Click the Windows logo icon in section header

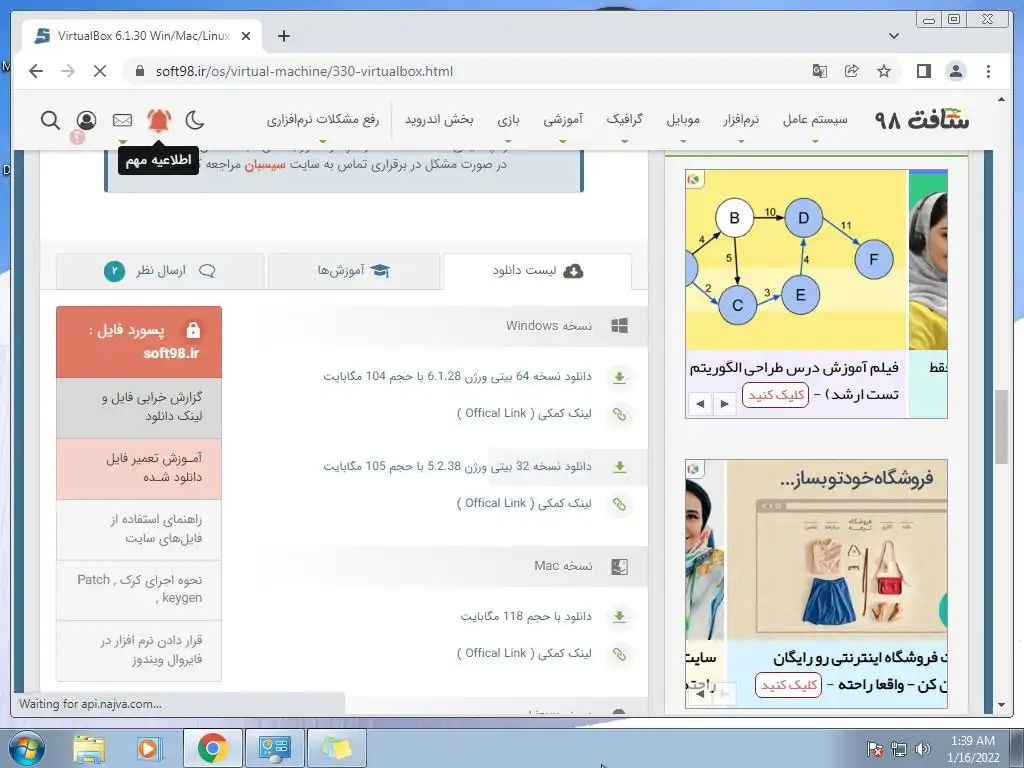coord(620,325)
